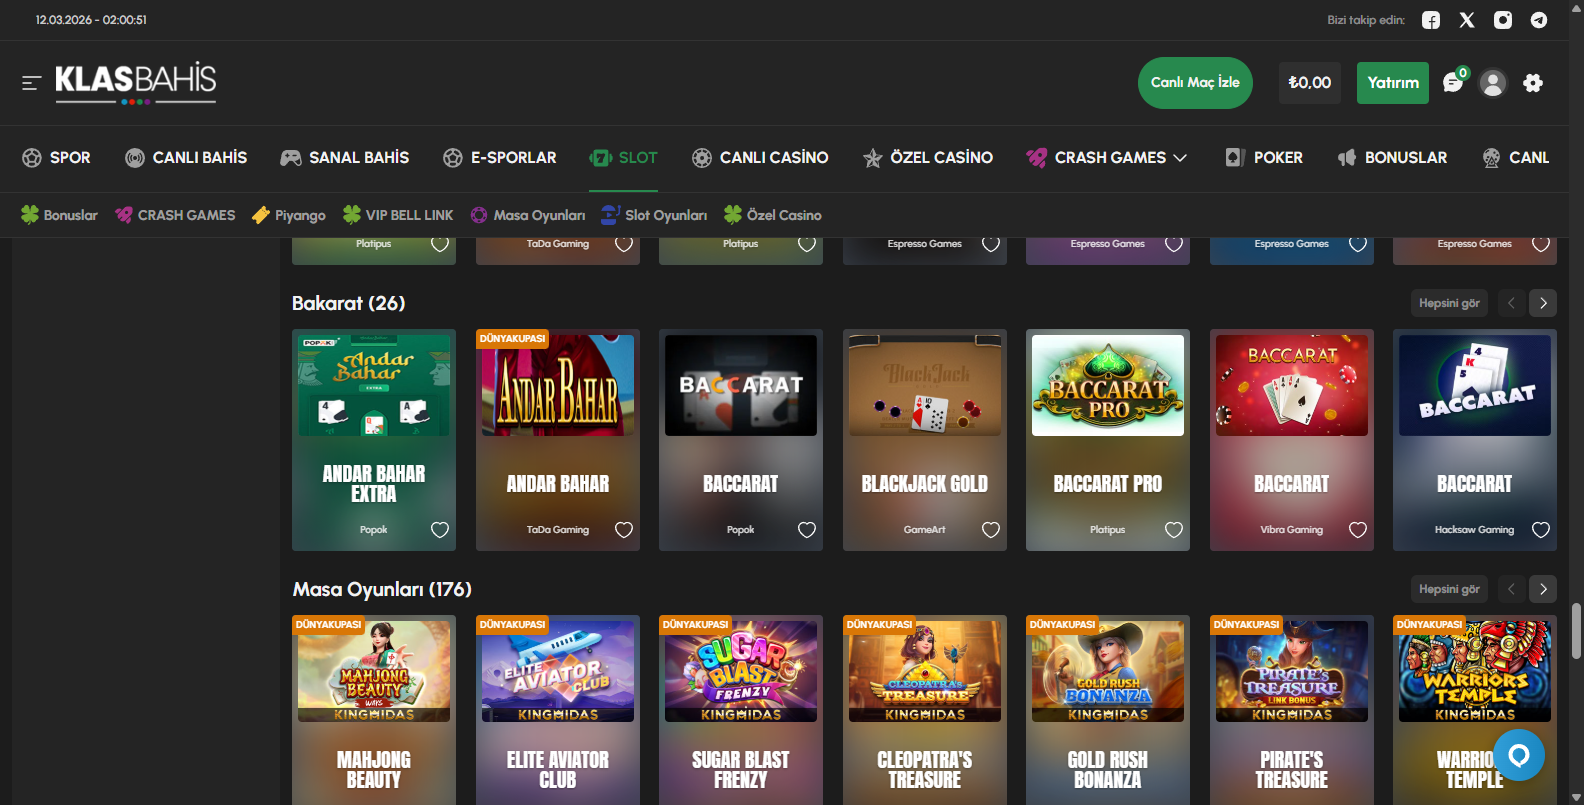Click the Yatırım deposit button
The image size is (1584, 805).
(1393, 83)
